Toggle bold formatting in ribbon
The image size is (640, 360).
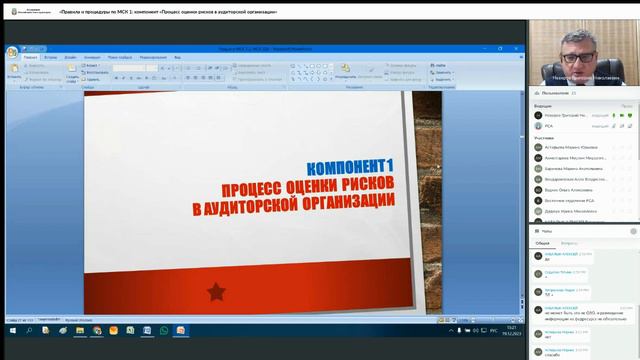coord(116,78)
